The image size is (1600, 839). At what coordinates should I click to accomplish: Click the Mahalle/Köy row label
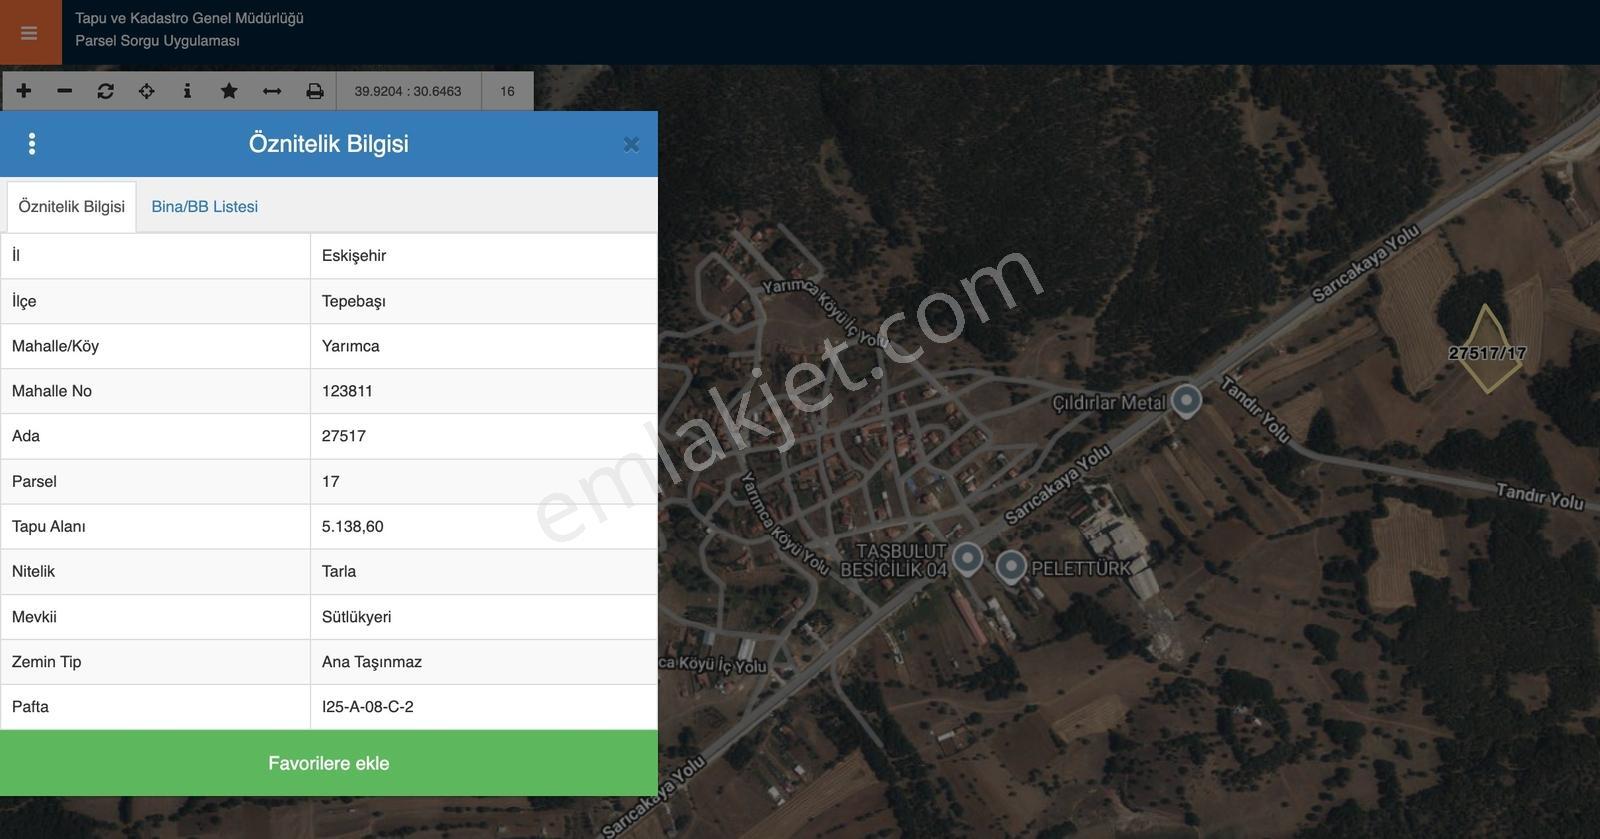tap(55, 346)
